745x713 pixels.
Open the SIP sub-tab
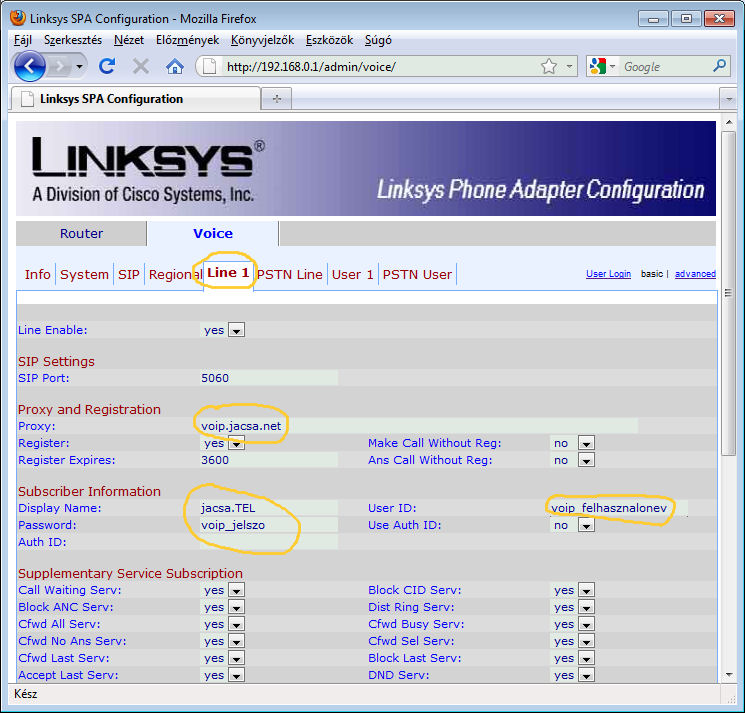[x=129, y=274]
